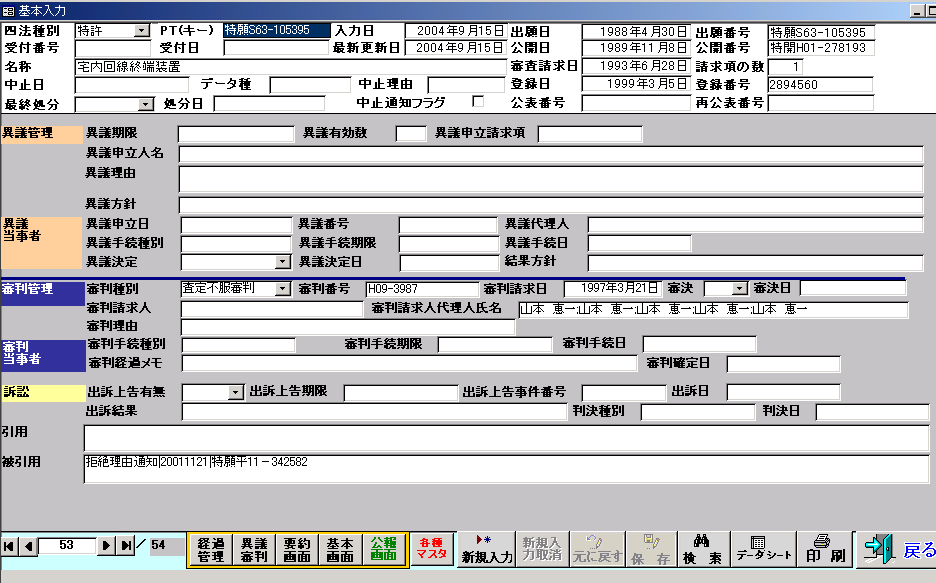Toggle the 中止通知フラグ checkbox
This screenshot has width=936, height=583.
(x=477, y=102)
